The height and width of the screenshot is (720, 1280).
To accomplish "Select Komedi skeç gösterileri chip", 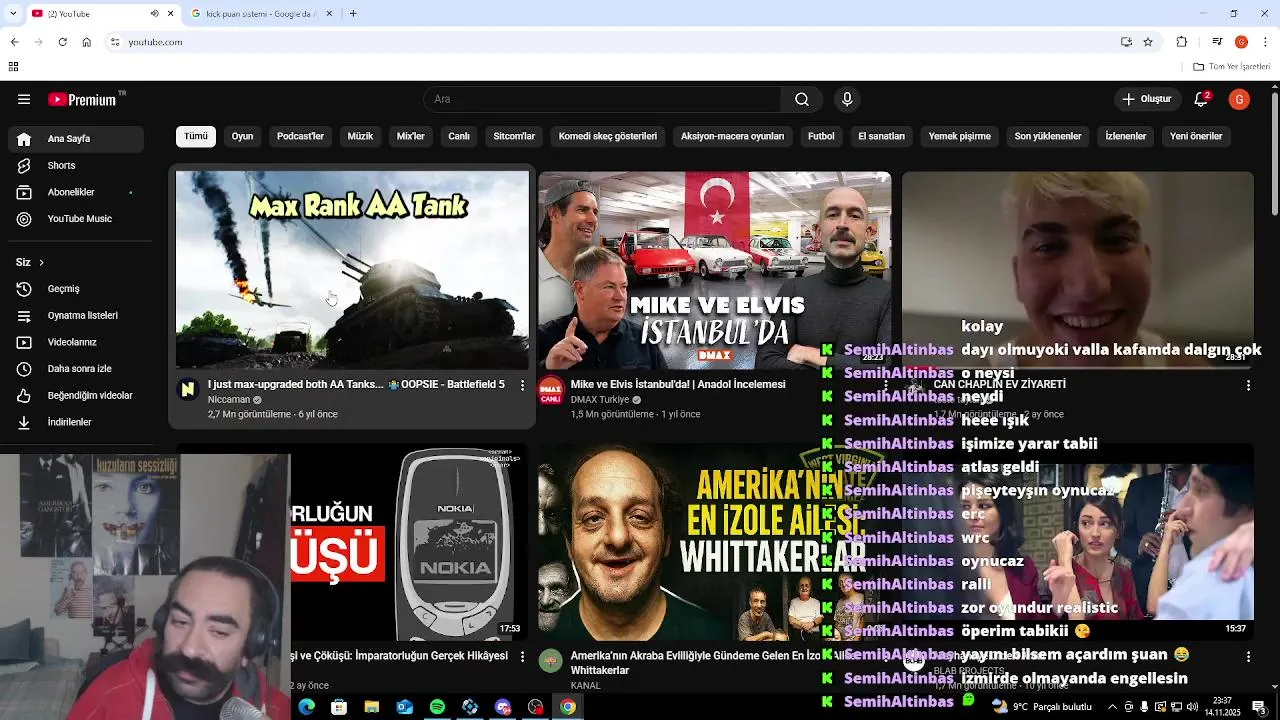I will click(608, 136).
